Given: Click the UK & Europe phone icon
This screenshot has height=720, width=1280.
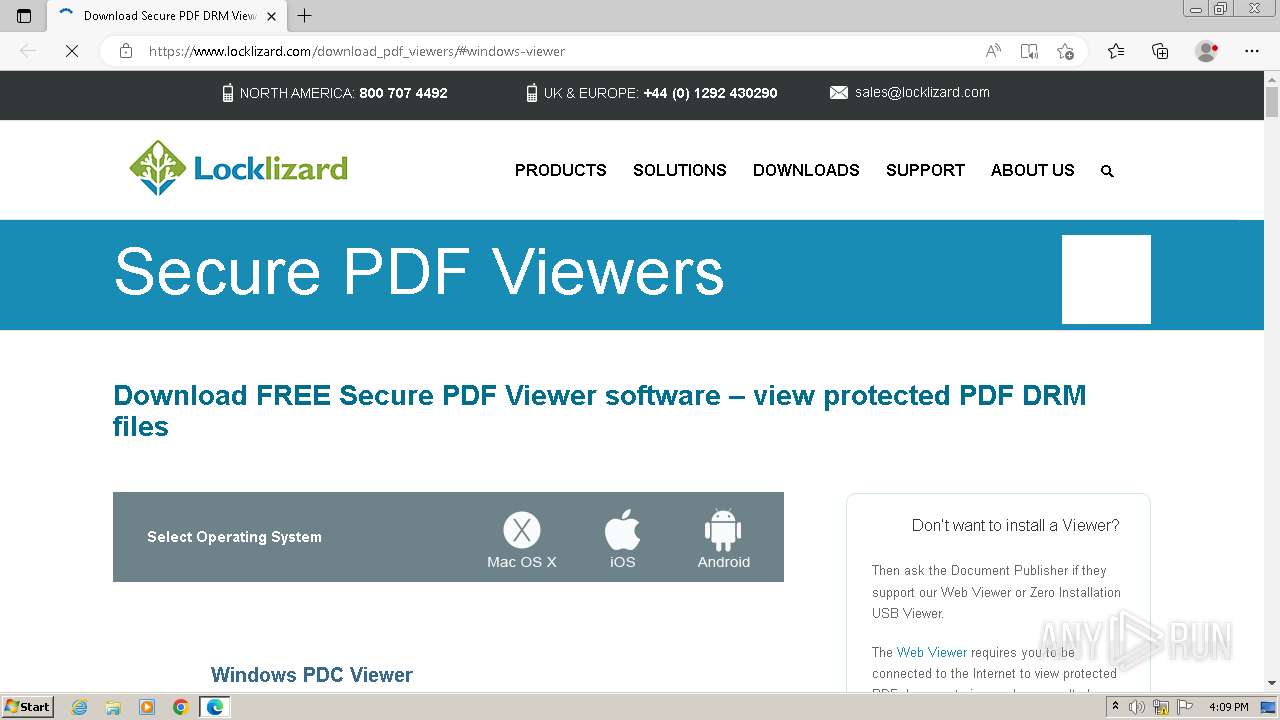Looking at the screenshot, I should point(532,93).
